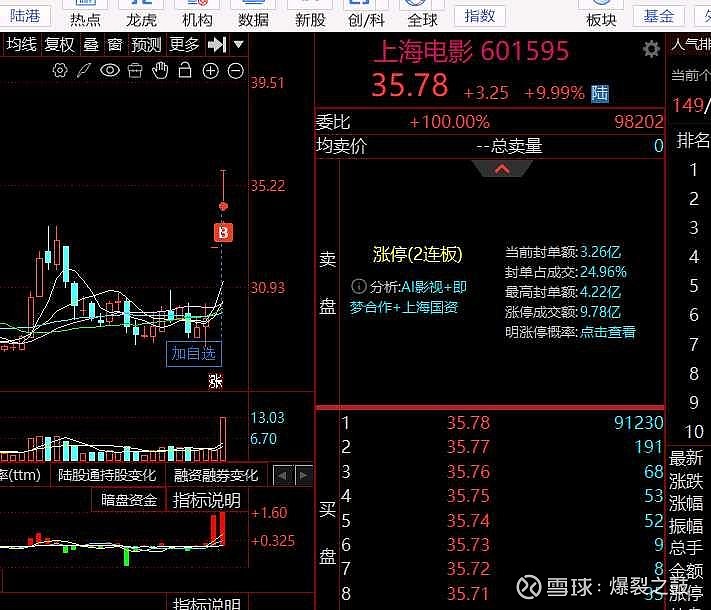Viewport: 711px width, 610px height.
Task: Open the chart settings gear icon
Action: coord(60,71)
